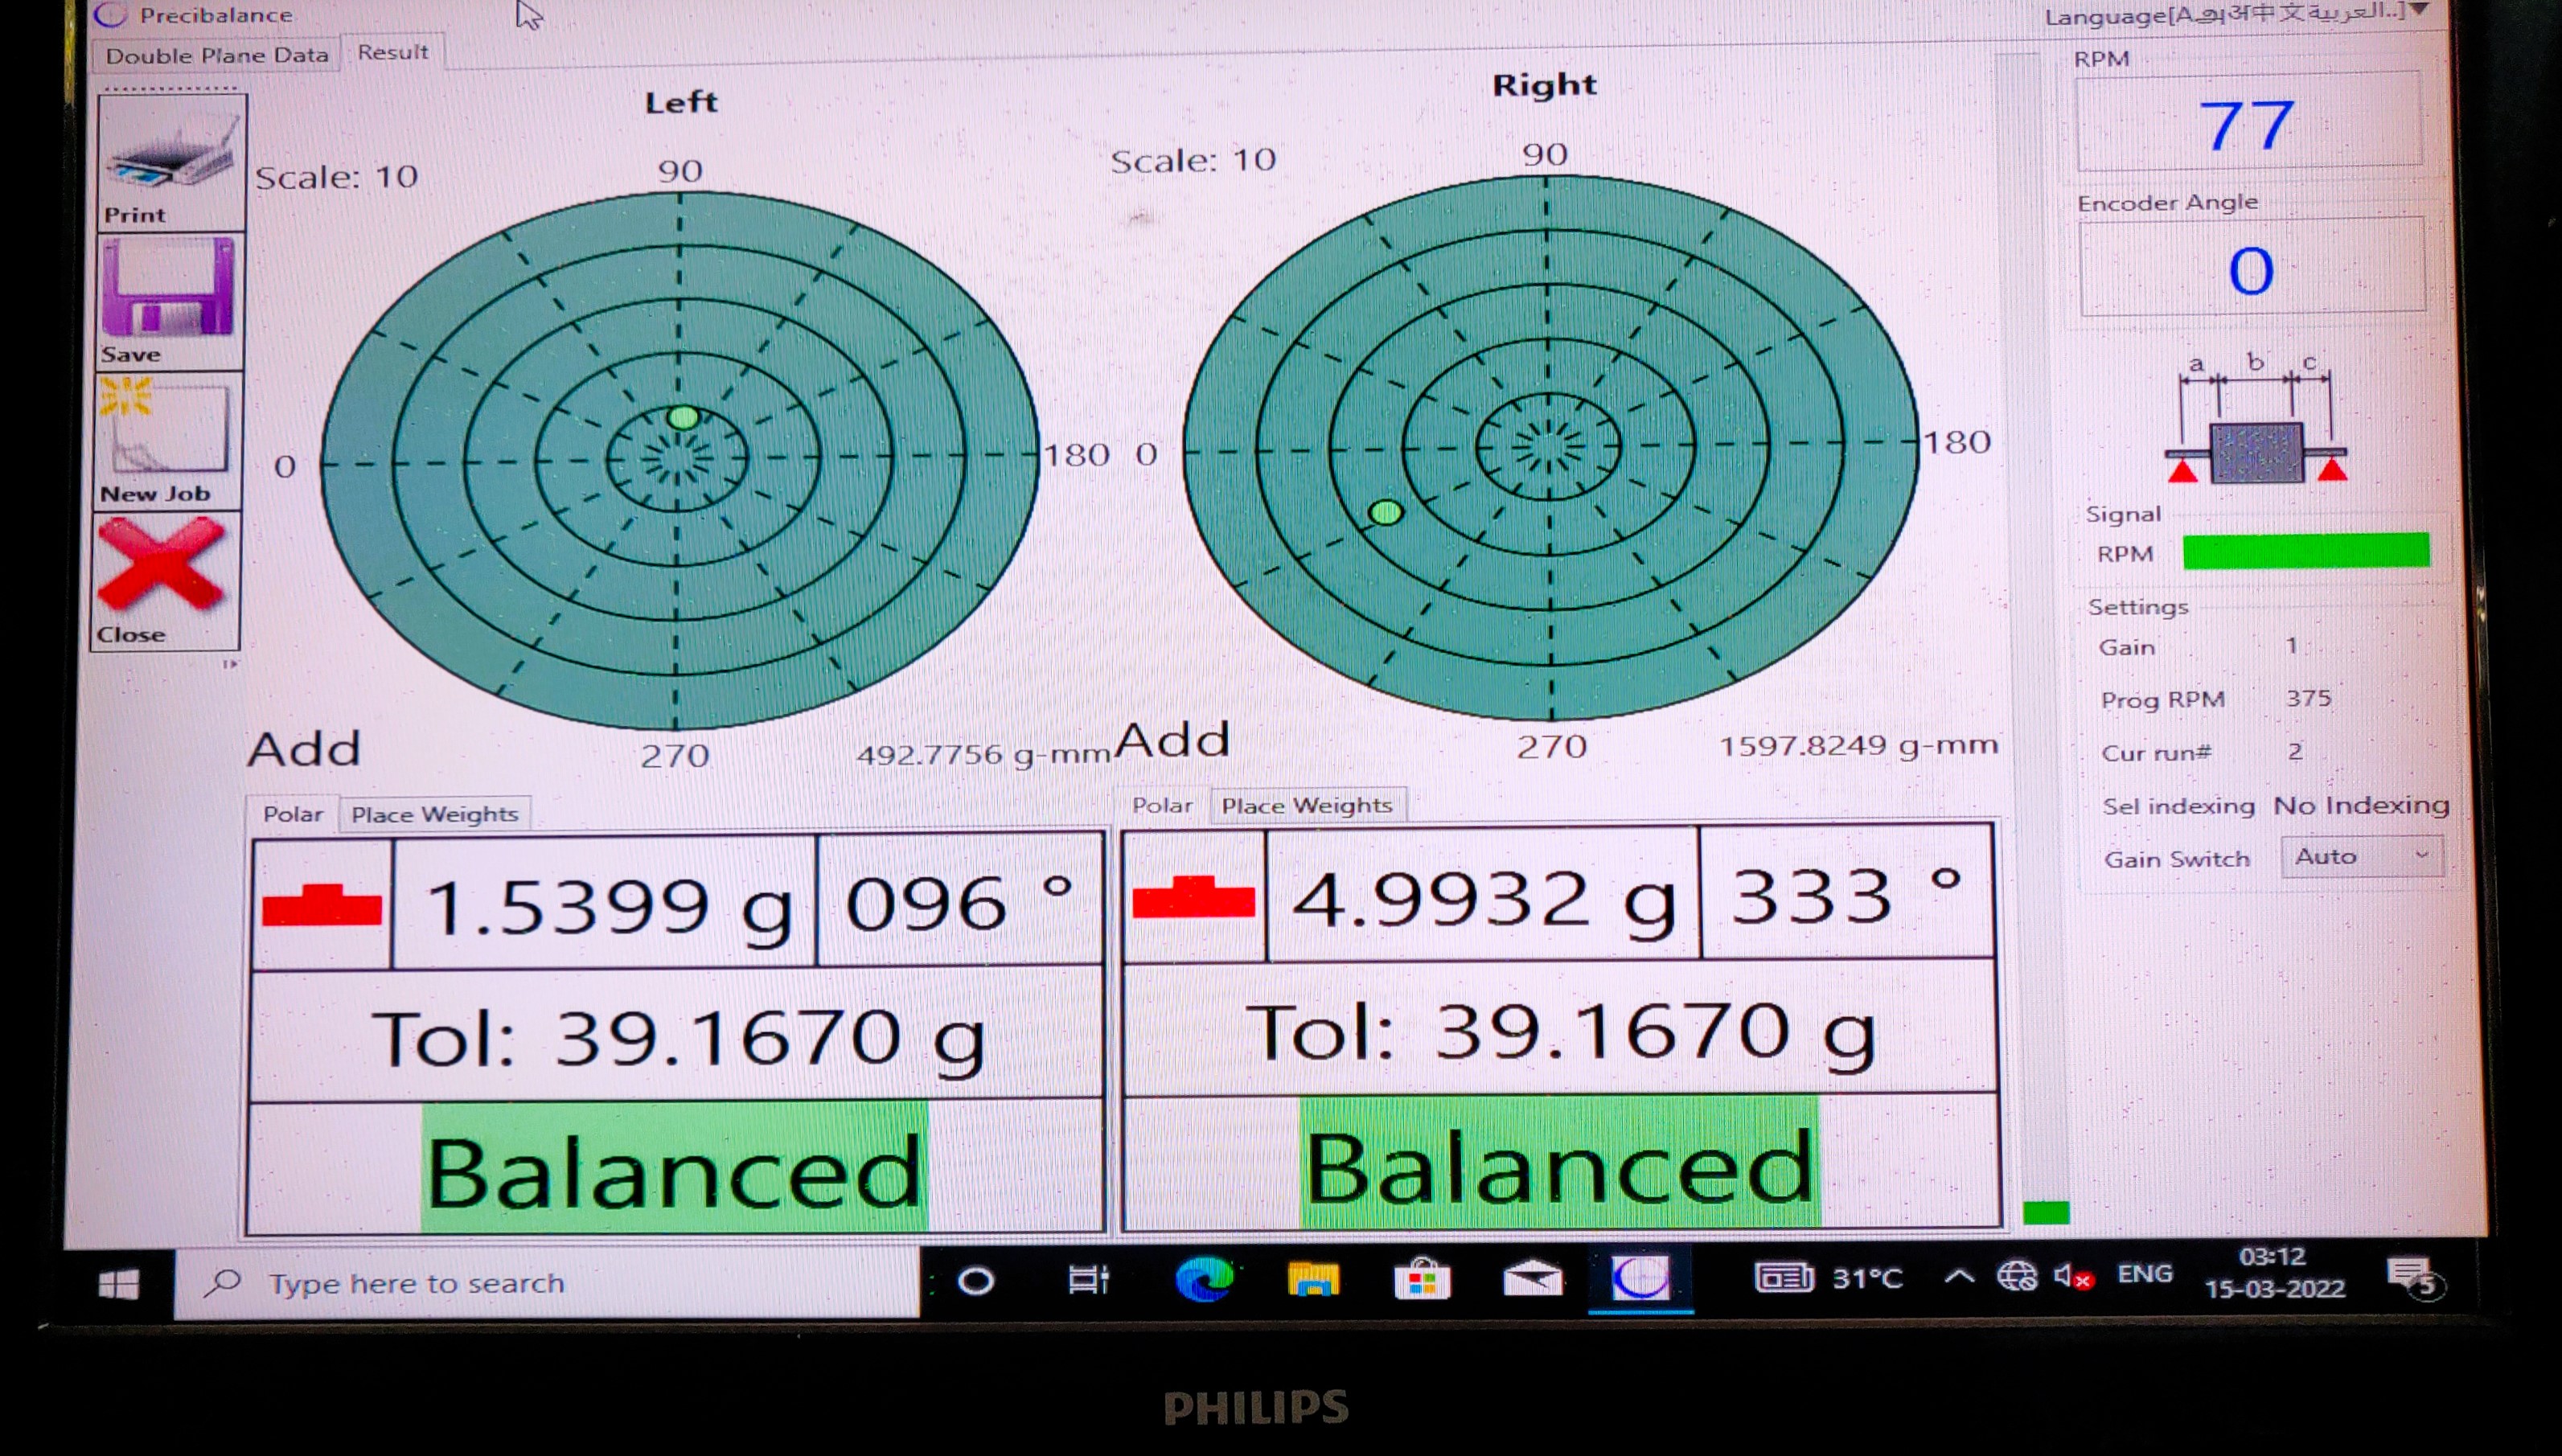The width and height of the screenshot is (2562, 1456).
Task: Select left plane Place Weights tab
Action: [x=434, y=815]
